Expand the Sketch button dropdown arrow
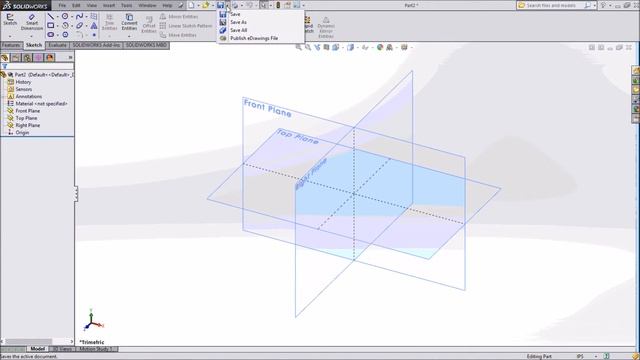Screen dimensions: 640x360 coord(10,36)
